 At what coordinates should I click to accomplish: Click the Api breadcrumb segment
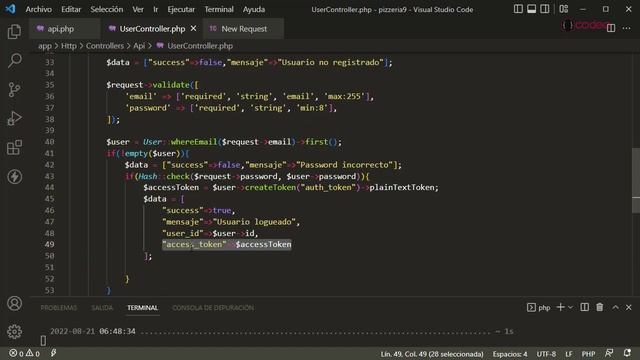click(139, 46)
